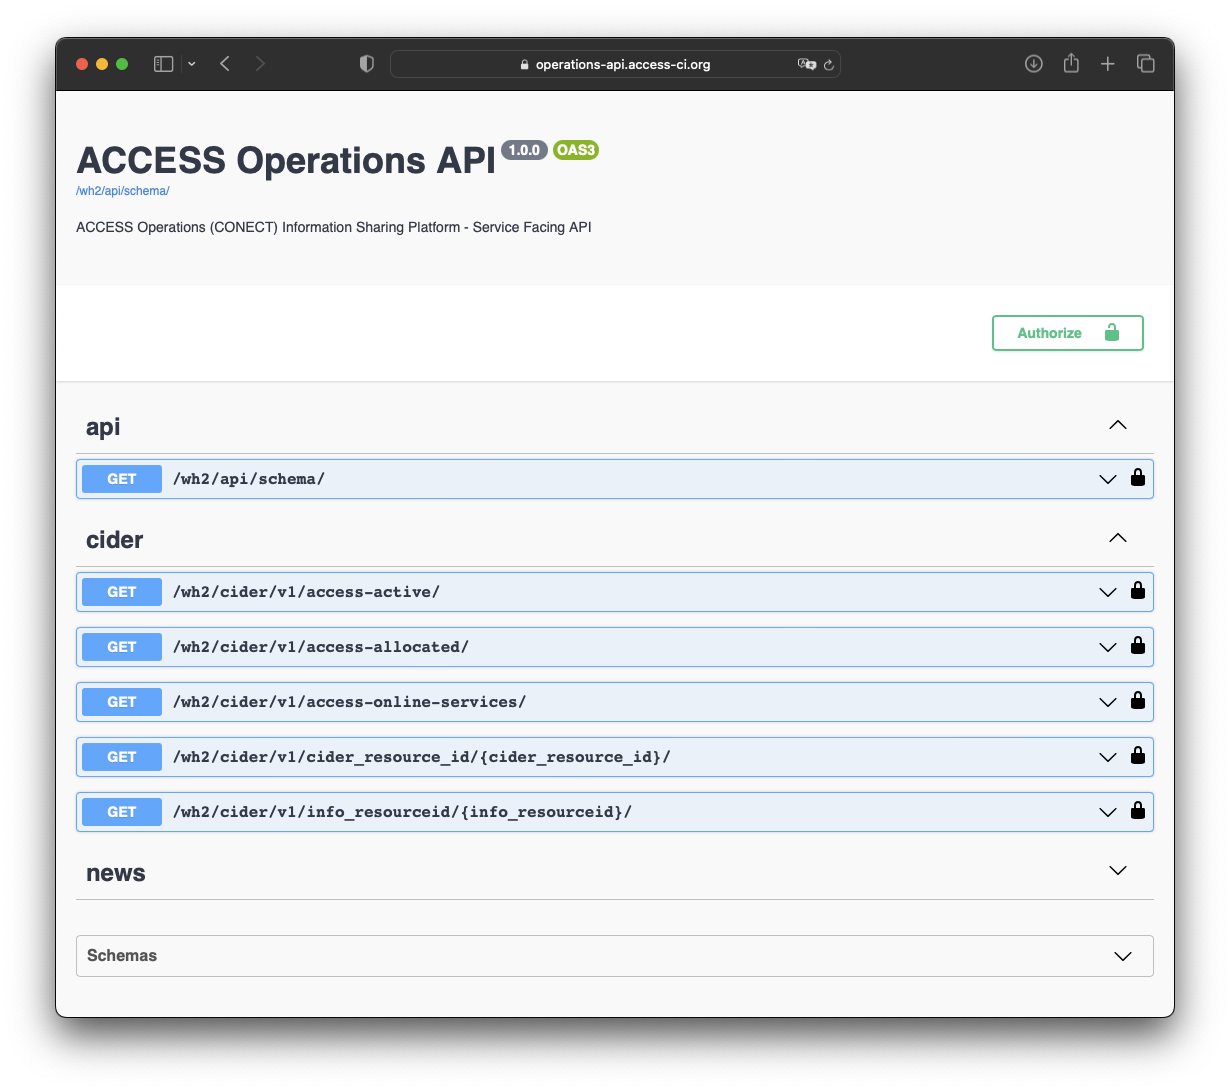Click GET badge for /wh2/api/schema/

click(x=122, y=479)
